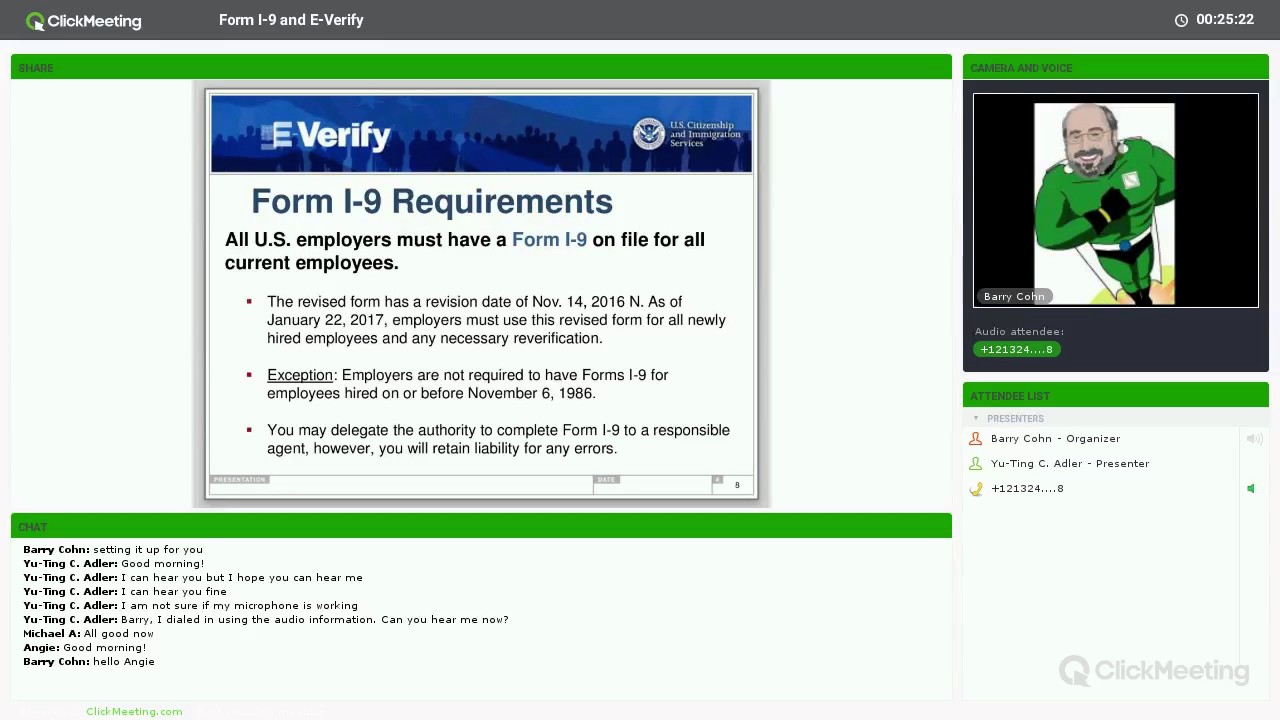This screenshot has height=720, width=1280.
Task: Select Yu-Ting C. Adler - Presenter in the attendee list
Action: tap(1070, 463)
